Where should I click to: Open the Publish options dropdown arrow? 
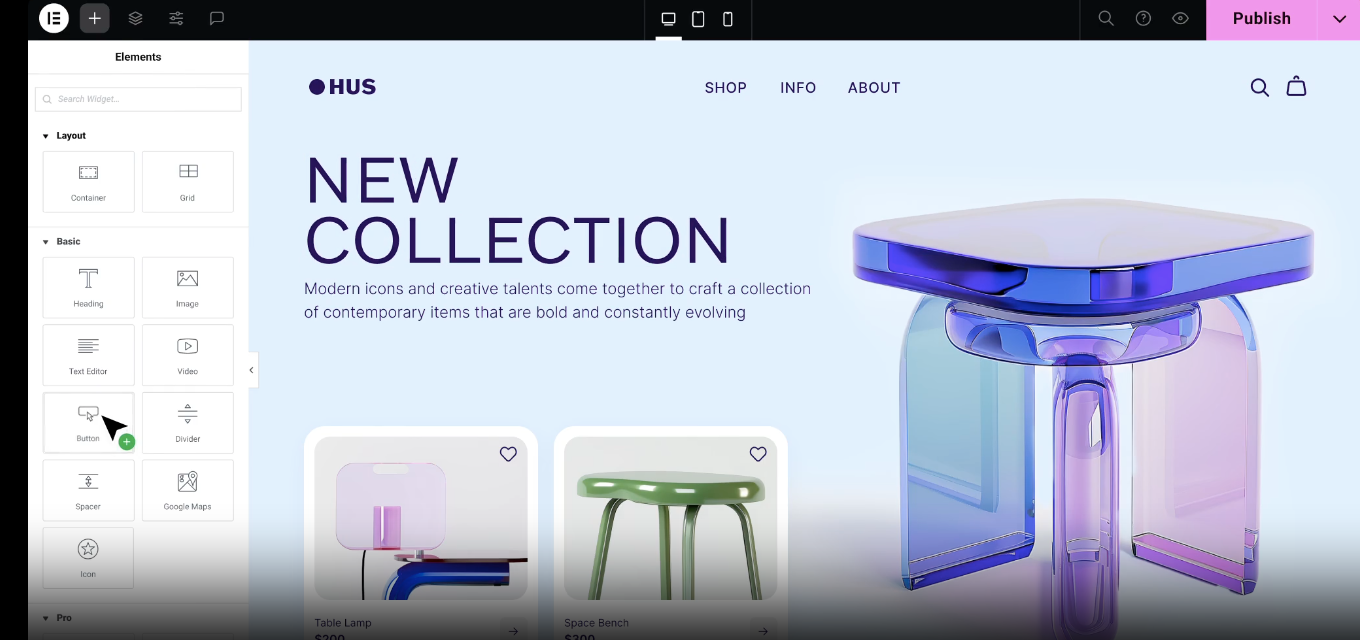tap(1339, 19)
